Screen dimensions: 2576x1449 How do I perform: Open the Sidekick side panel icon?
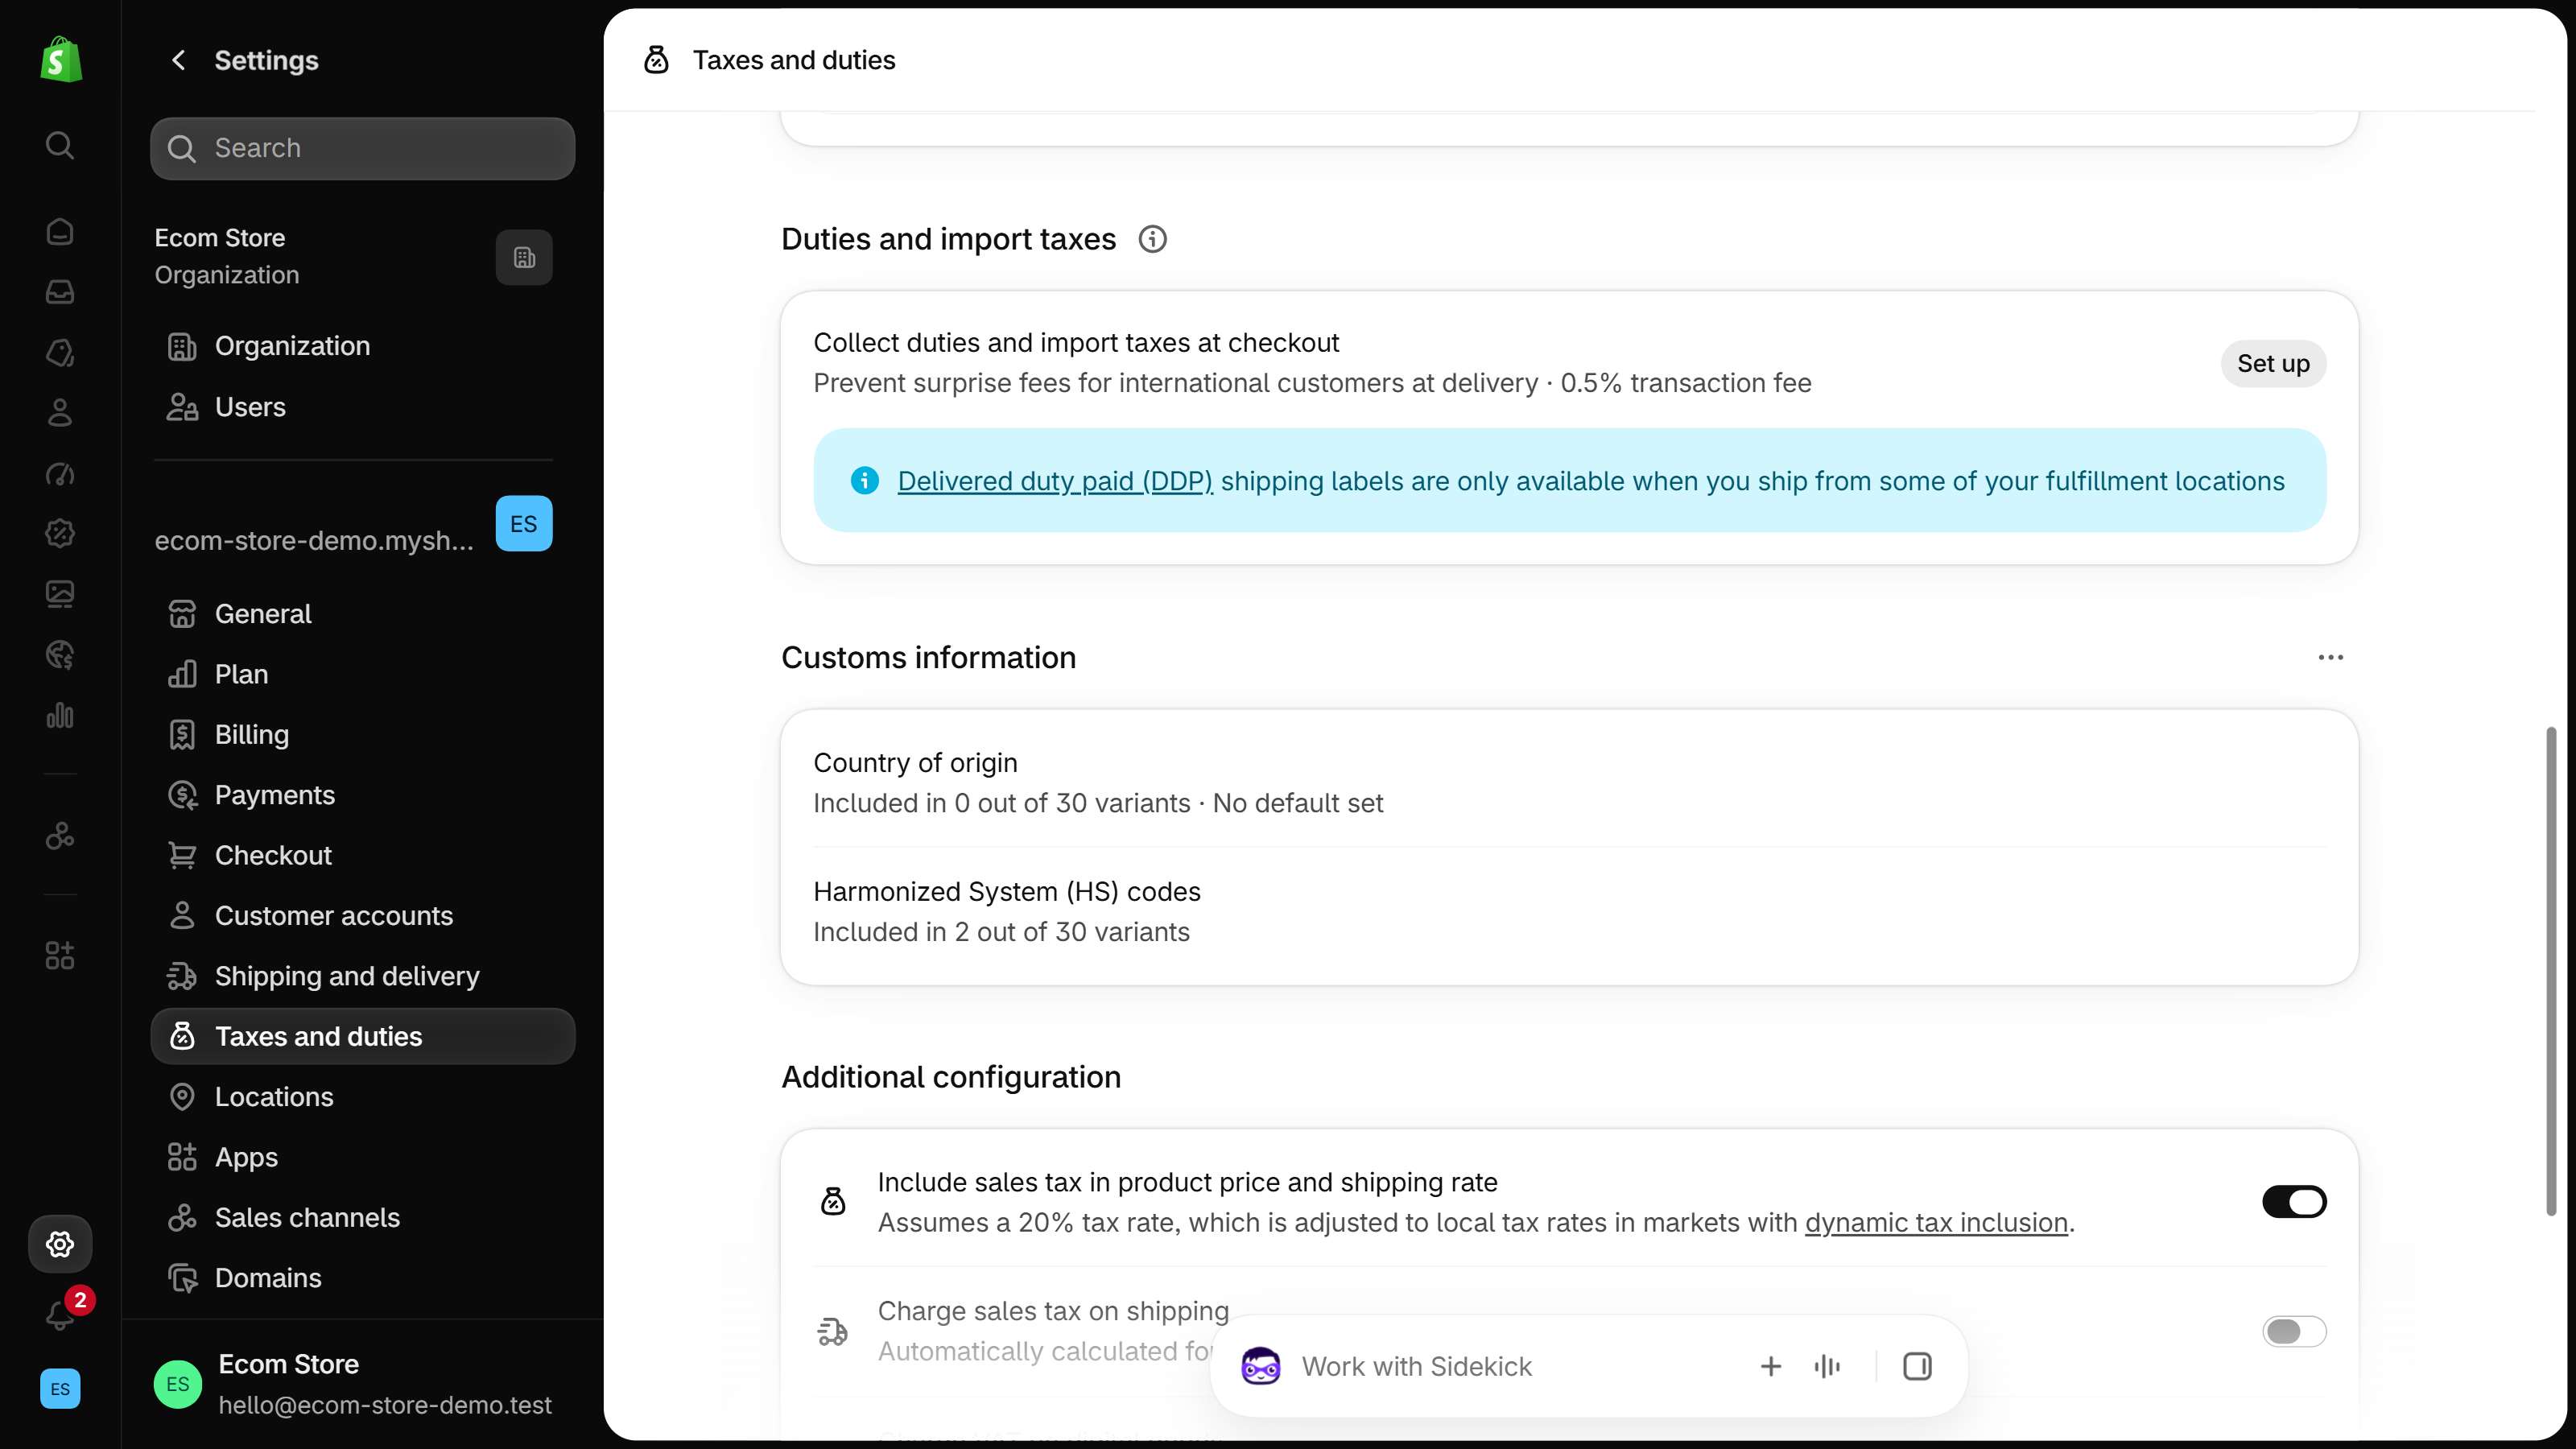tap(1917, 1366)
